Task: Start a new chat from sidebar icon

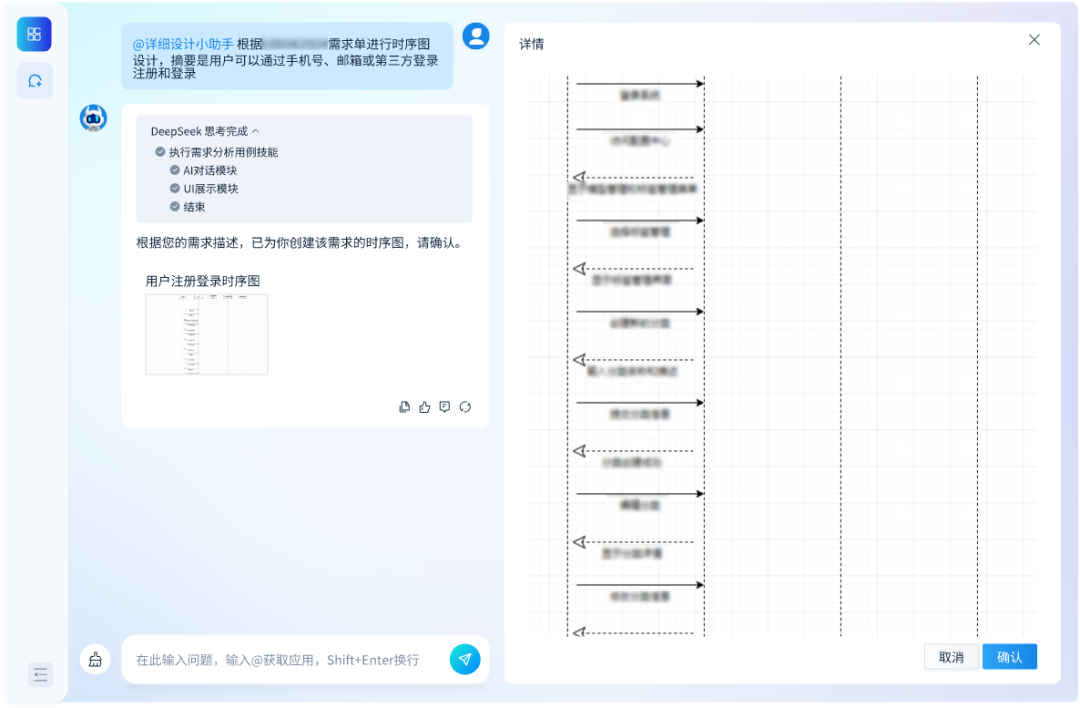Action: 35,81
